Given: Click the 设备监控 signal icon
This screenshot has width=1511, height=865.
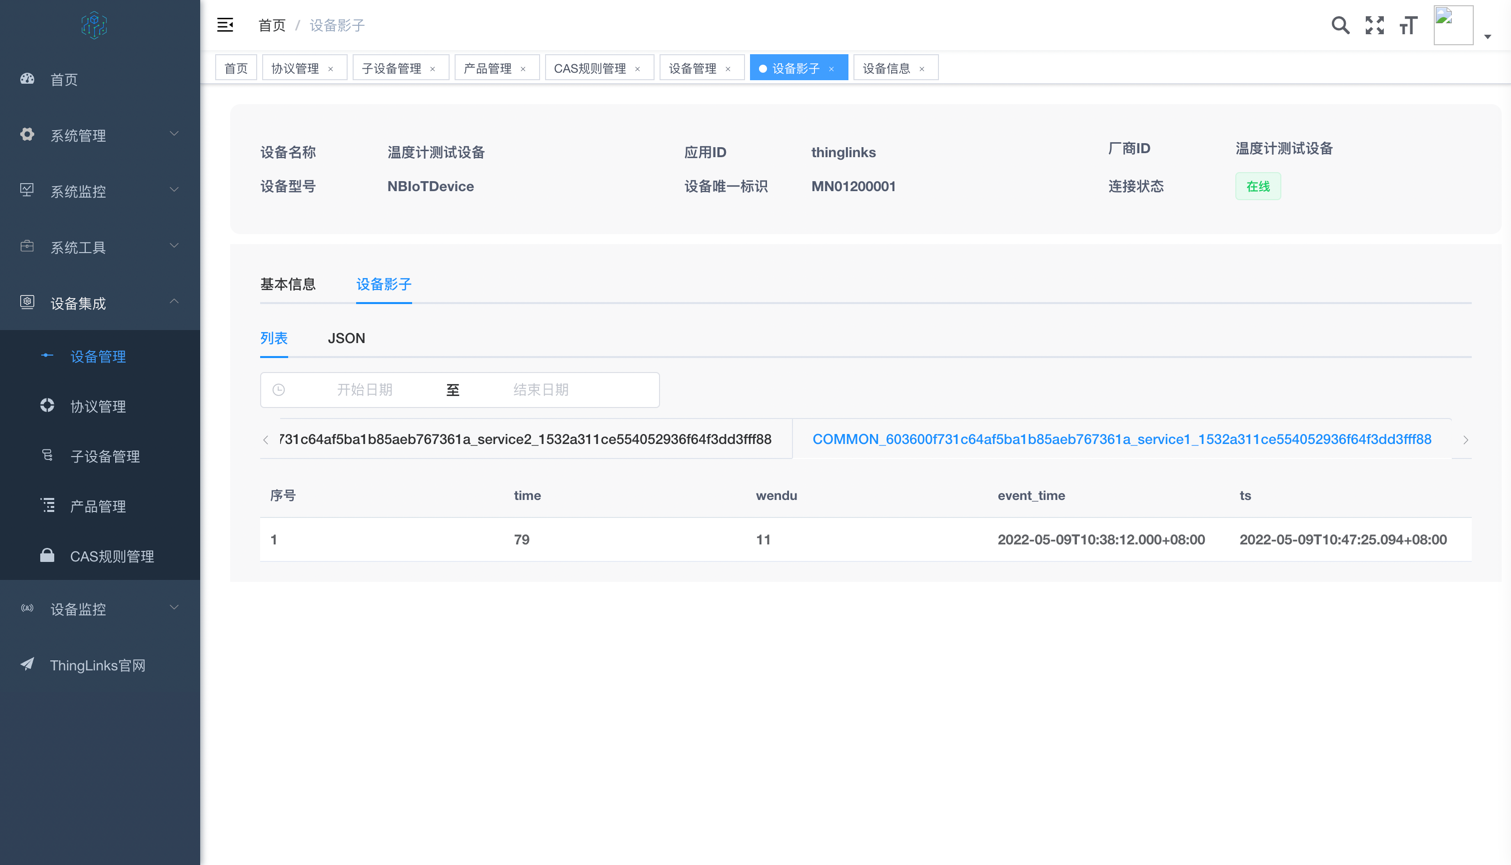Looking at the screenshot, I should [x=27, y=608].
